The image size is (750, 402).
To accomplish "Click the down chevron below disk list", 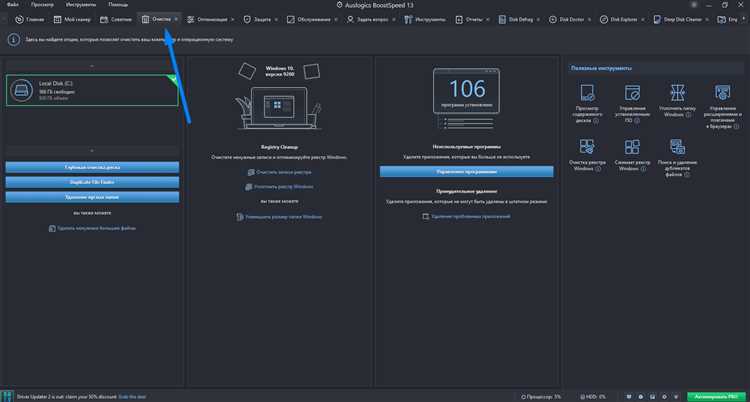I will pos(92,151).
